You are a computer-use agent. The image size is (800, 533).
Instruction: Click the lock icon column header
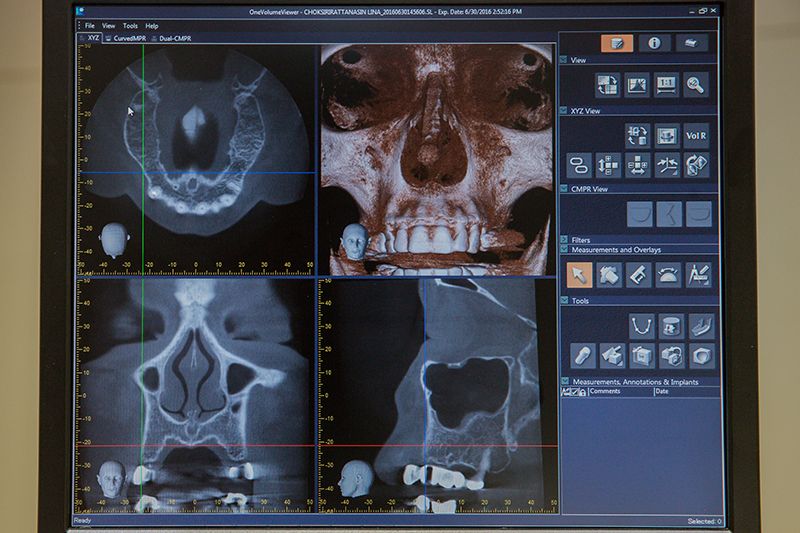tap(582, 392)
